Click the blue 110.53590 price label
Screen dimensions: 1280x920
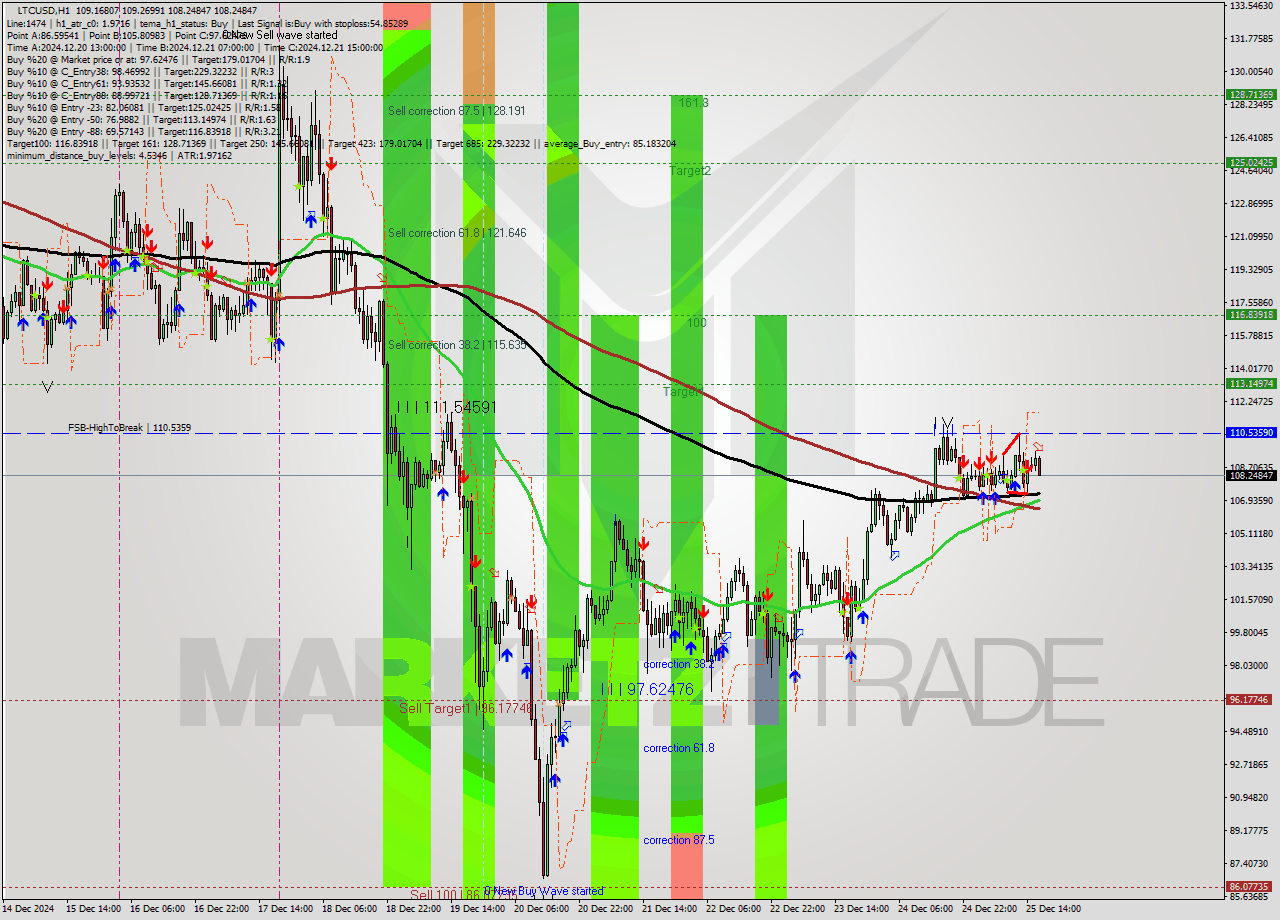(1251, 433)
